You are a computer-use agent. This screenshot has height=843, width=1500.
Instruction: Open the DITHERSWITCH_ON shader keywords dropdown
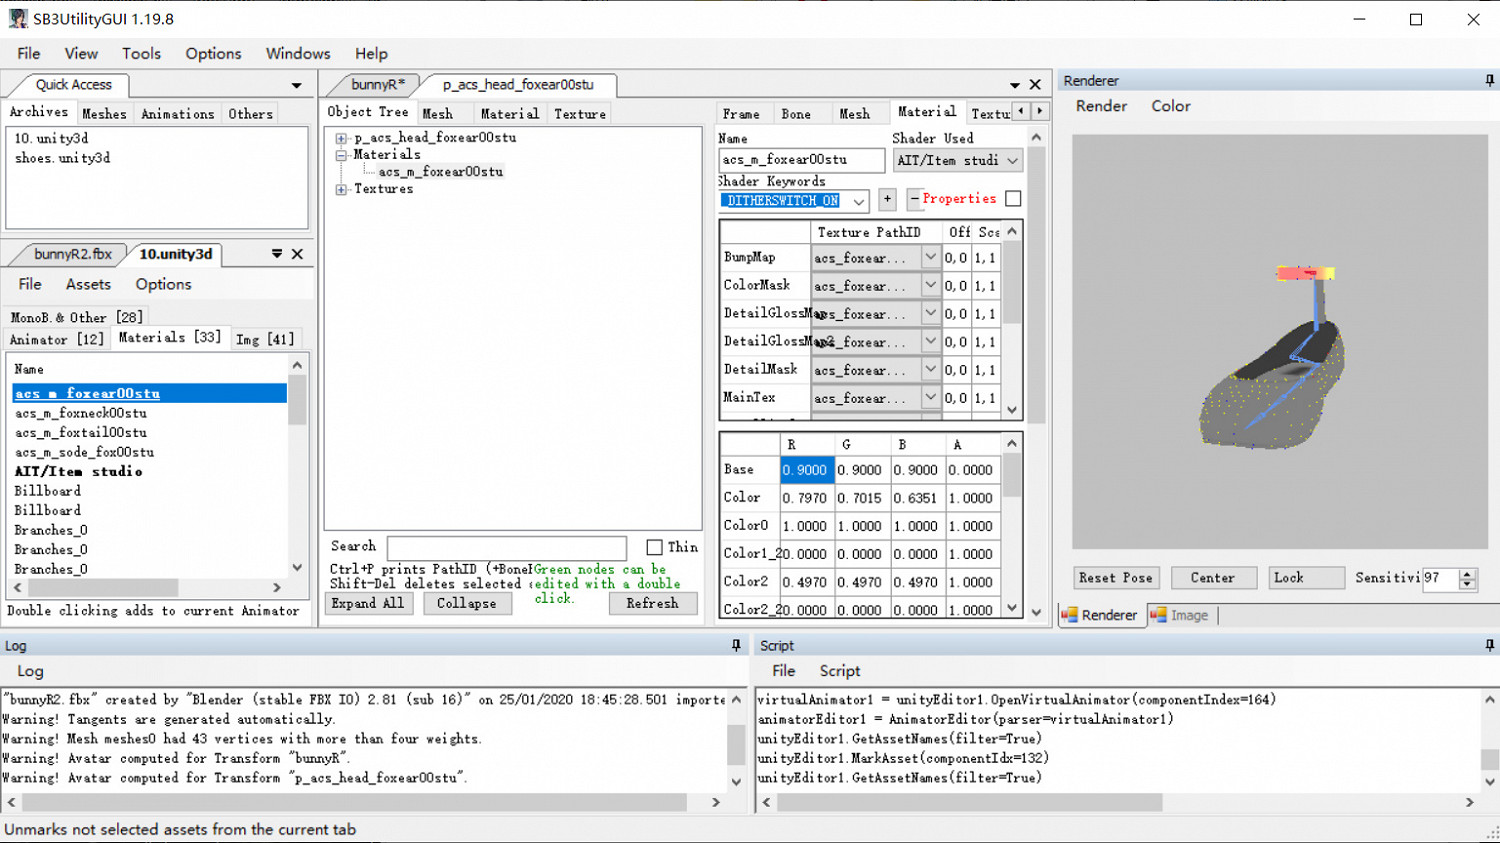[858, 201]
